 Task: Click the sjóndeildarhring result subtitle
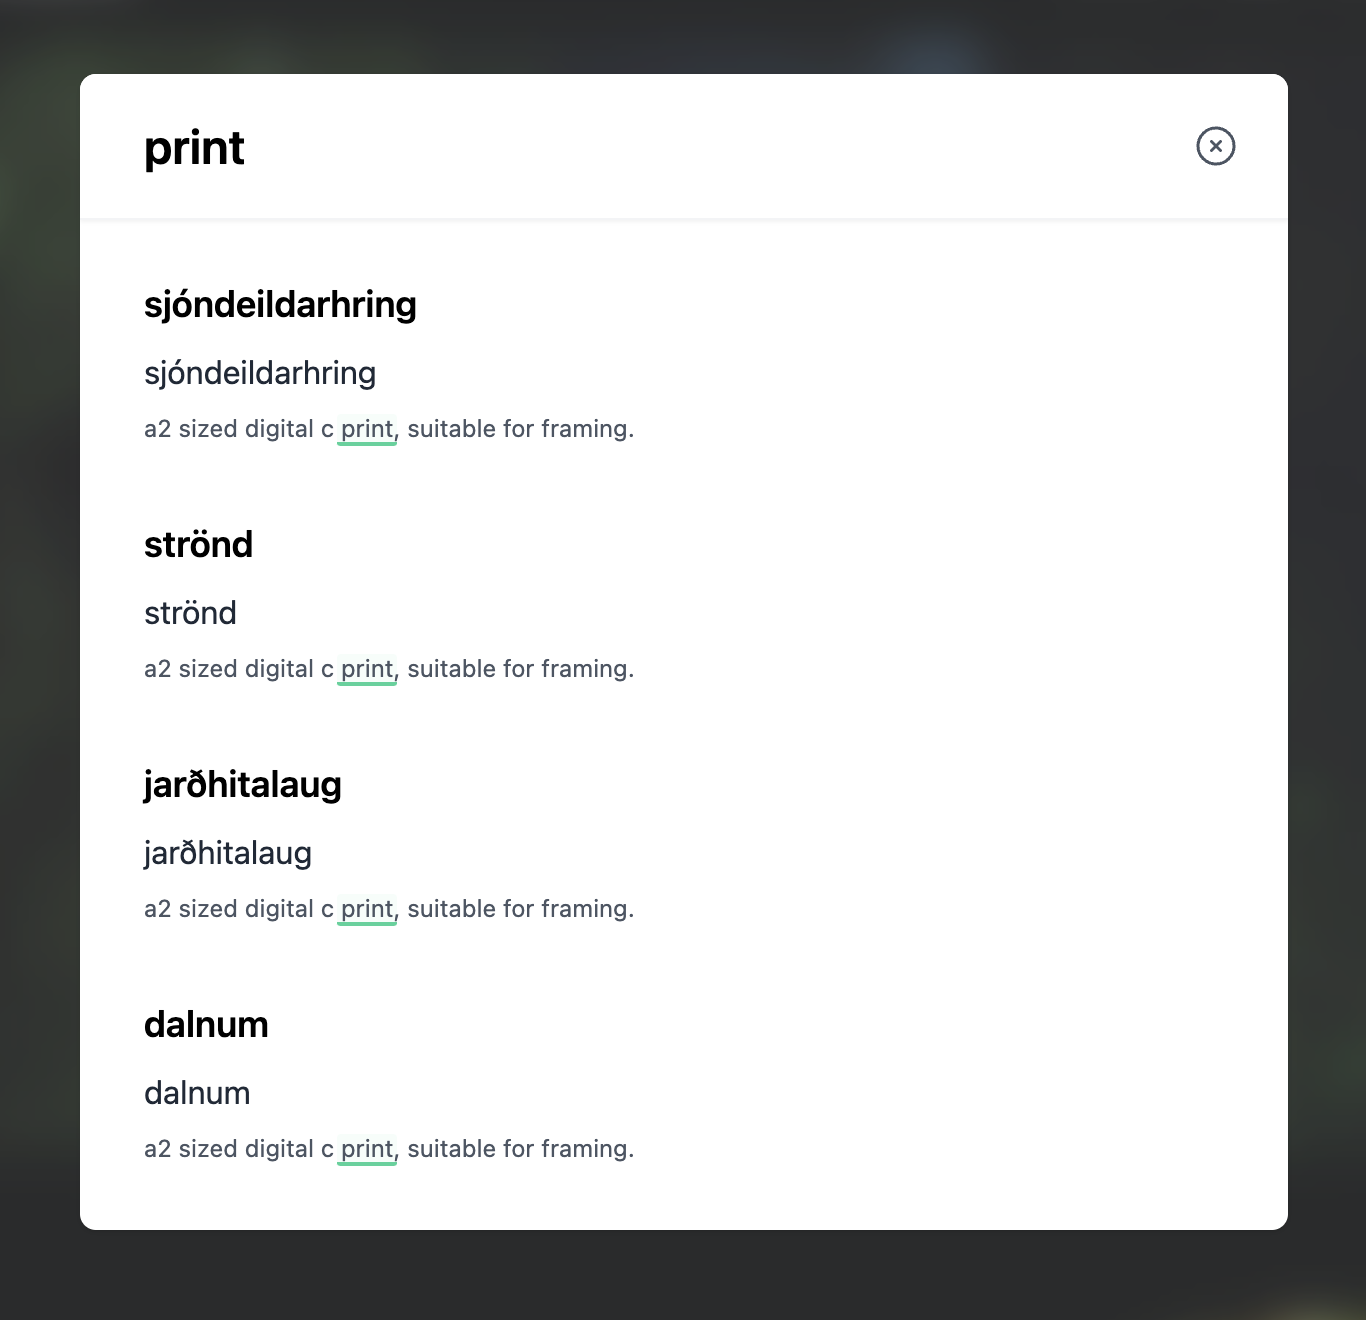pos(260,373)
